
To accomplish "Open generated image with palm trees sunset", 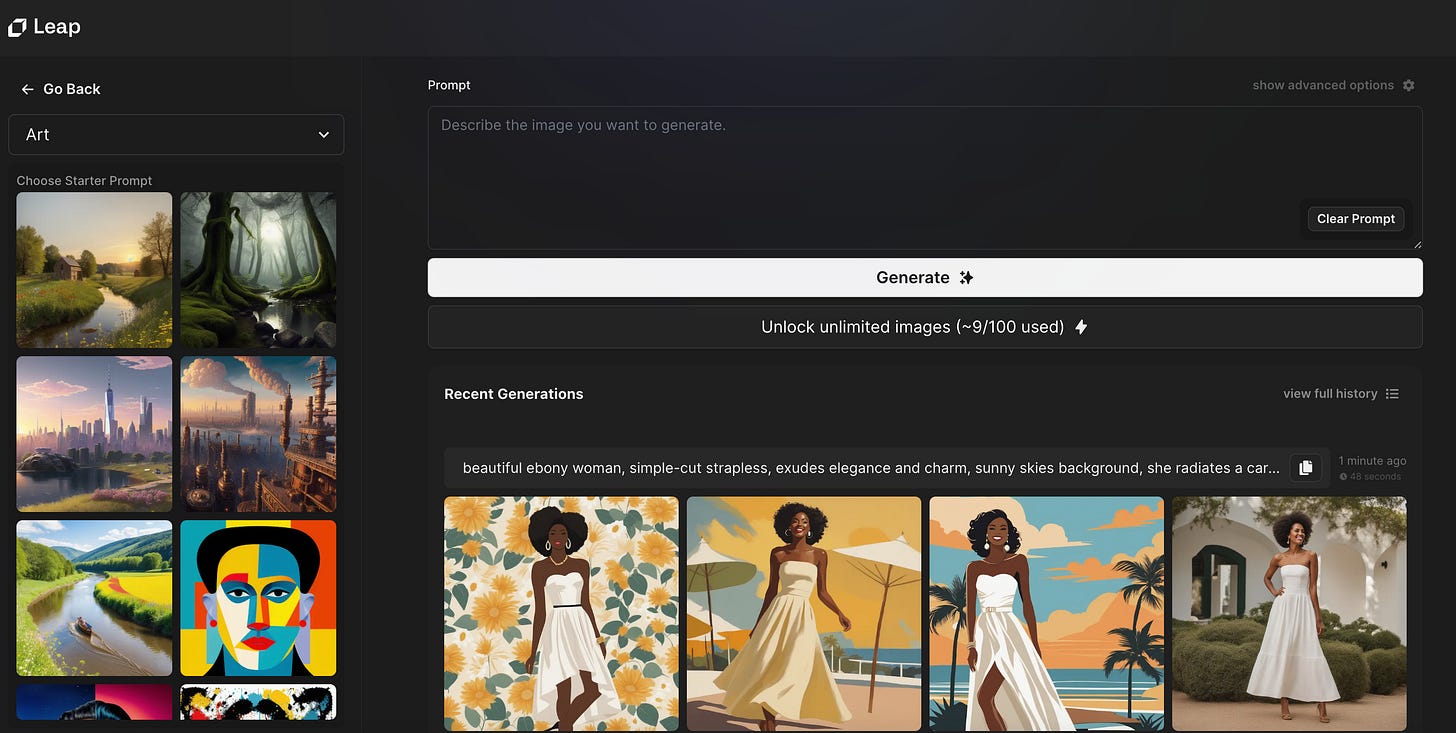I will 1047,614.
